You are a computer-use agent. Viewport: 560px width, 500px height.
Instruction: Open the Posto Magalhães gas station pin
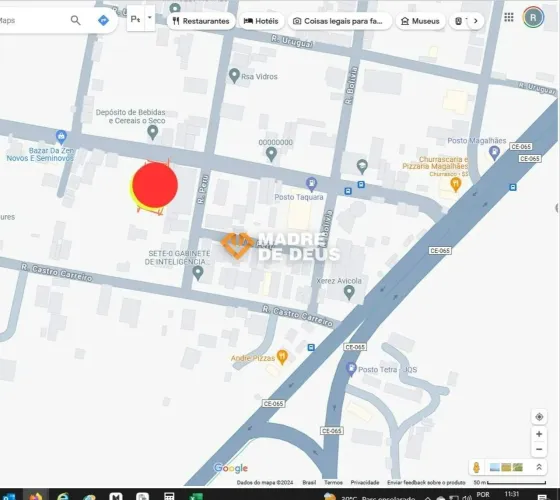click(494, 152)
